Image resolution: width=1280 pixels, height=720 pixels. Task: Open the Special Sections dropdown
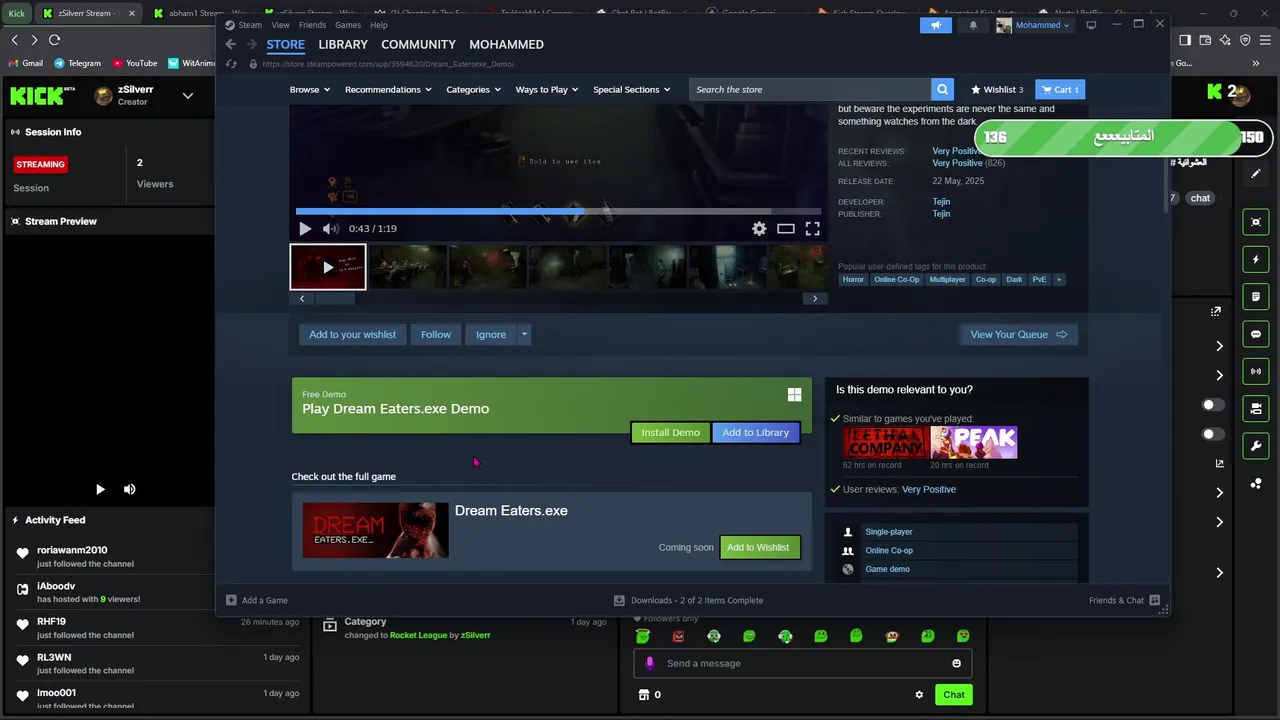pos(632,89)
